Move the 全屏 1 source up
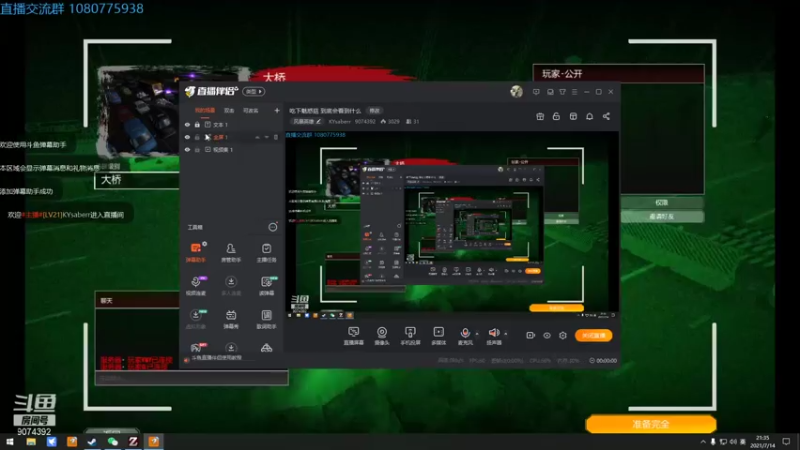800x450 pixels. (x=258, y=137)
